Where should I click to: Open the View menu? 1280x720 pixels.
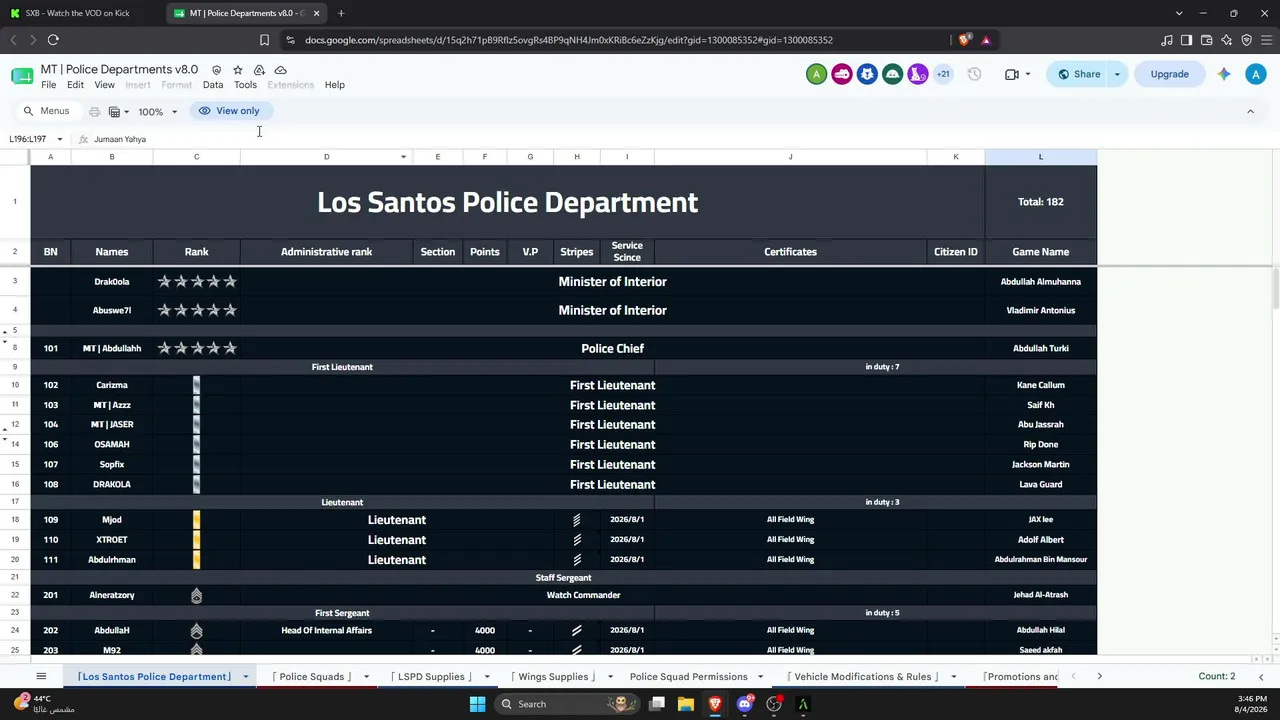click(x=104, y=85)
